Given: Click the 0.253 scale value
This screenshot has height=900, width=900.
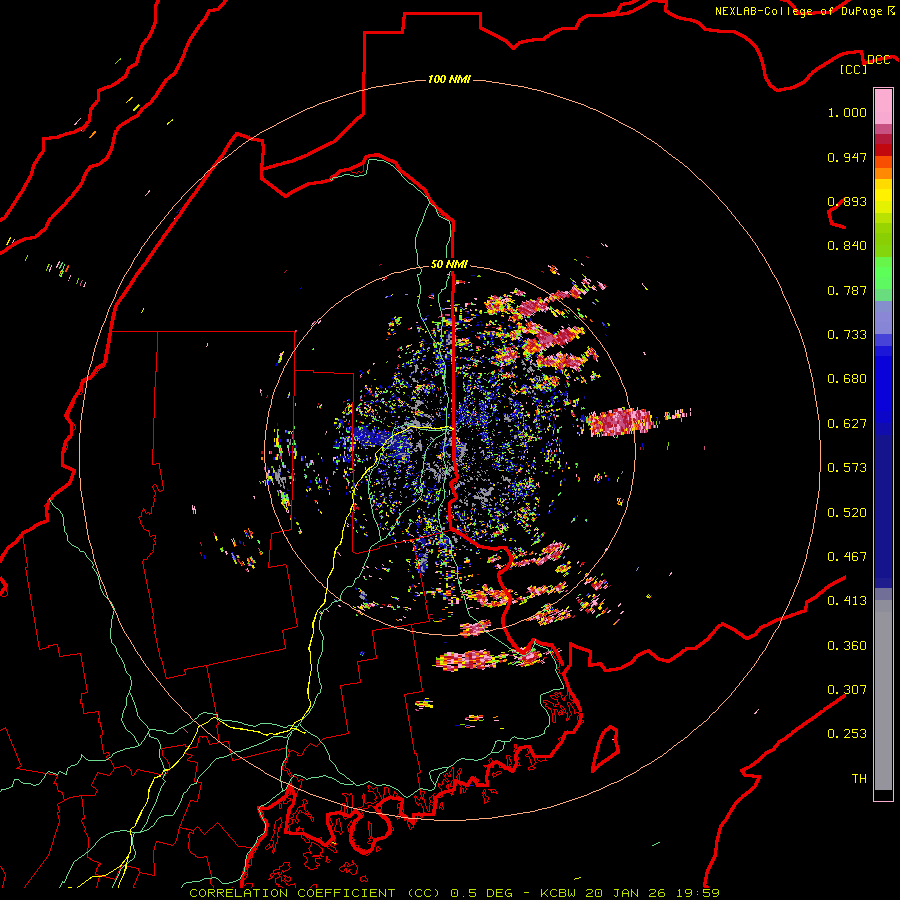Looking at the screenshot, I should (847, 734).
